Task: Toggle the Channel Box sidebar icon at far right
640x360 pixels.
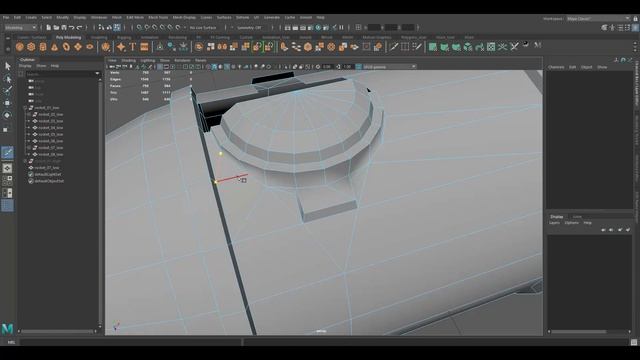Action: [636, 27]
